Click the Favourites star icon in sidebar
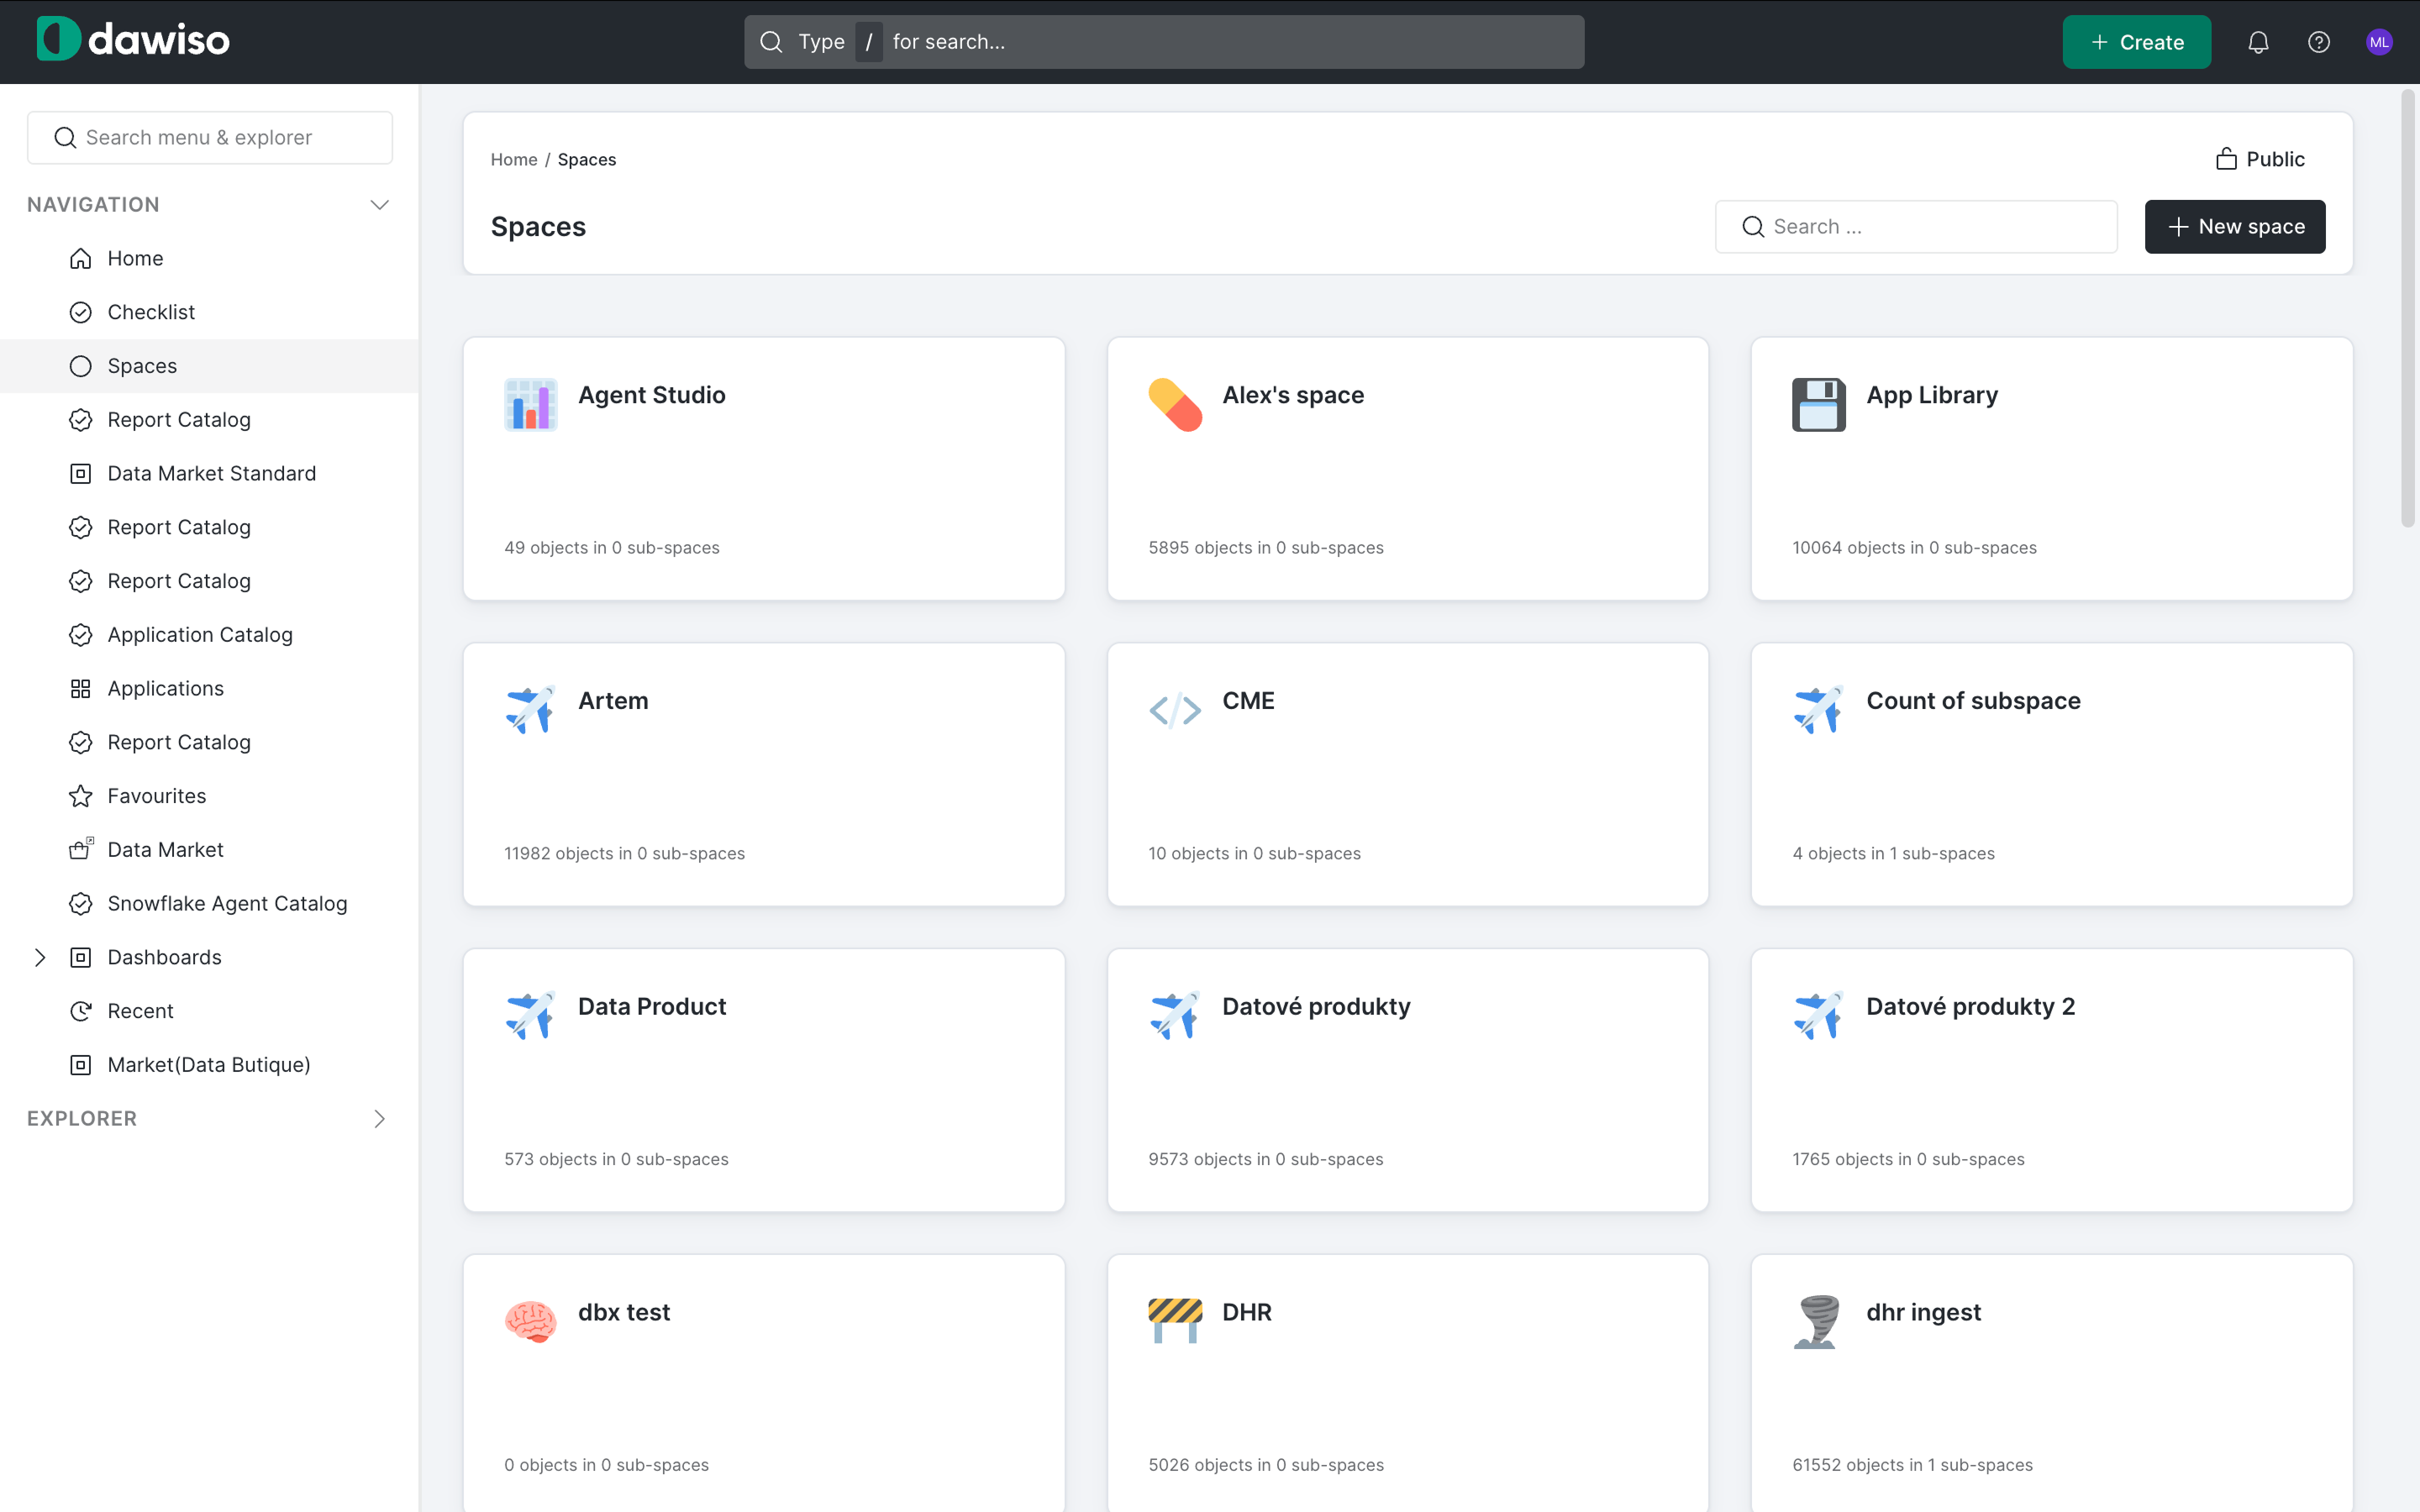This screenshot has width=2420, height=1512. [81, 796]
